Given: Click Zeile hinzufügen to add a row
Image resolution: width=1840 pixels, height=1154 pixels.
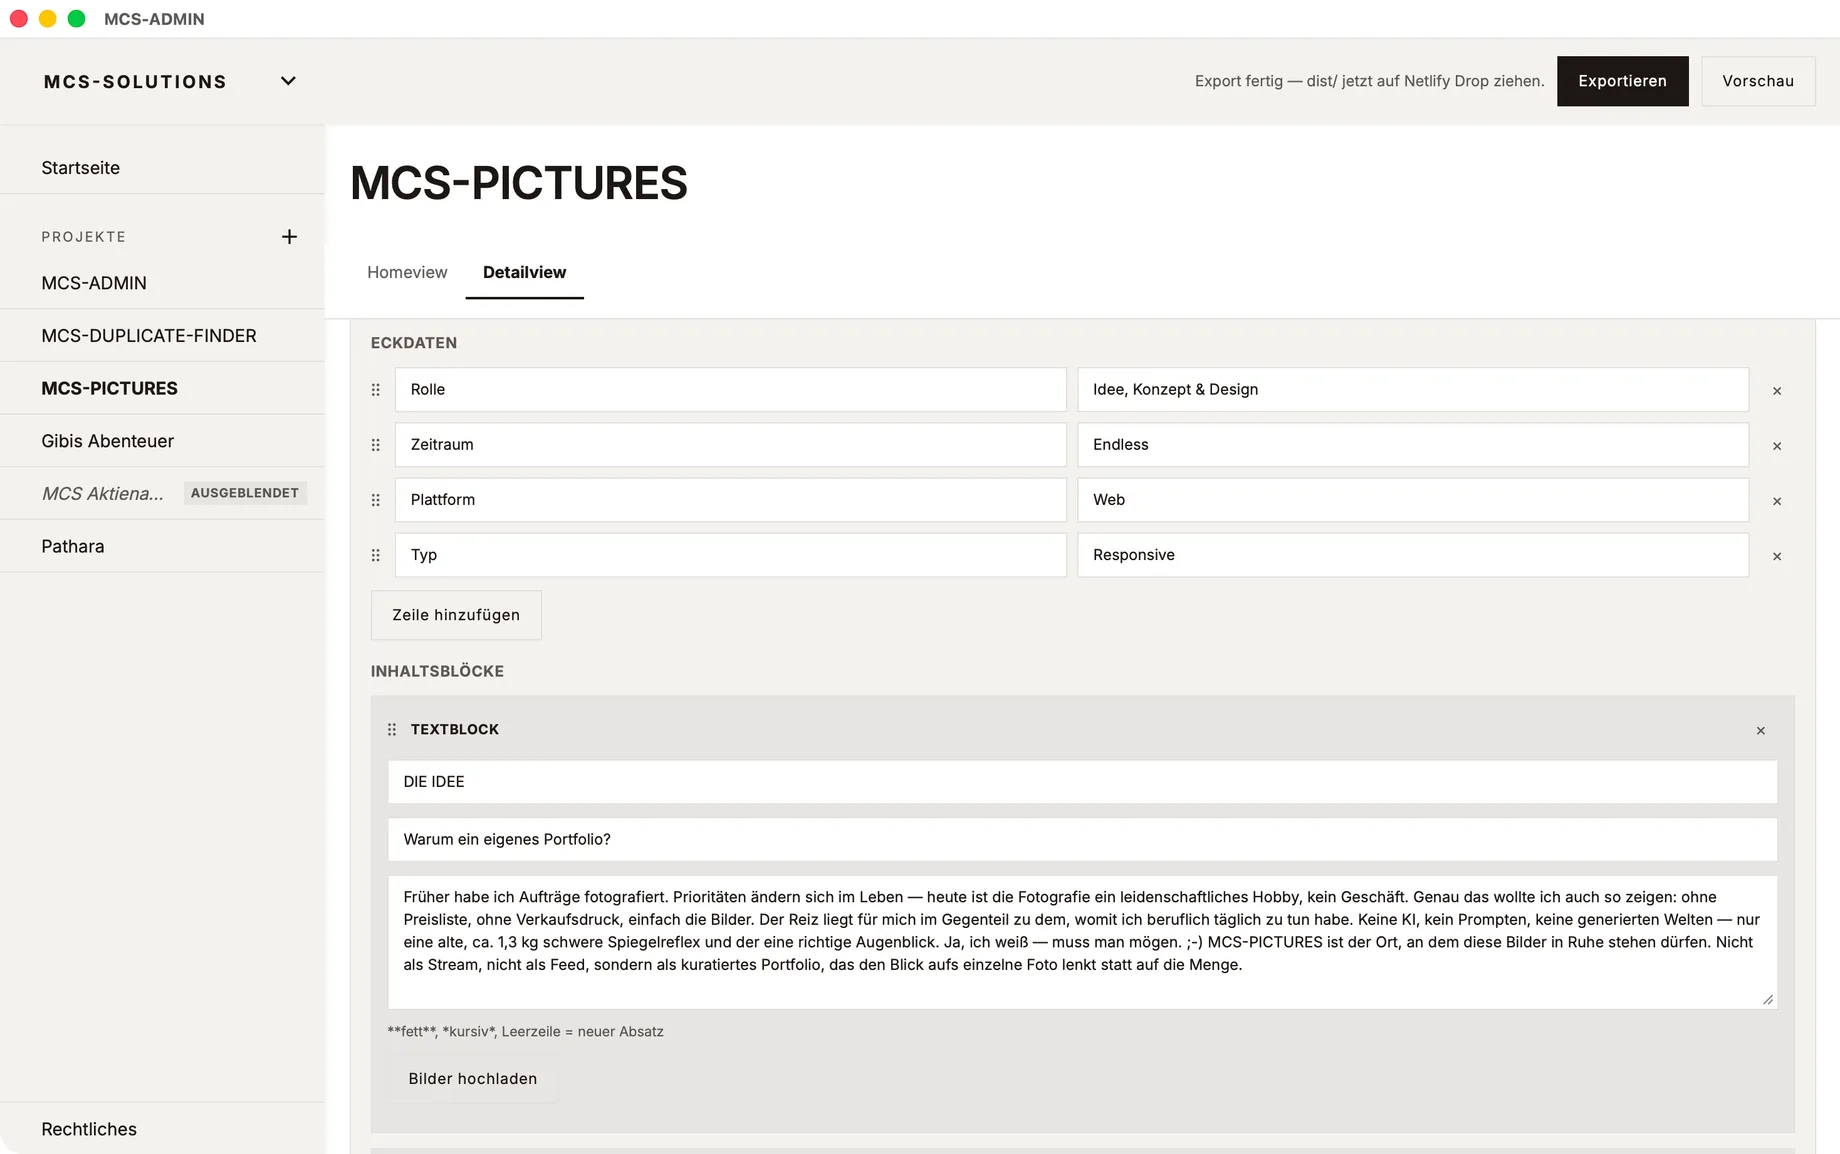Looking at the screenshot, I should coord(456,615).
